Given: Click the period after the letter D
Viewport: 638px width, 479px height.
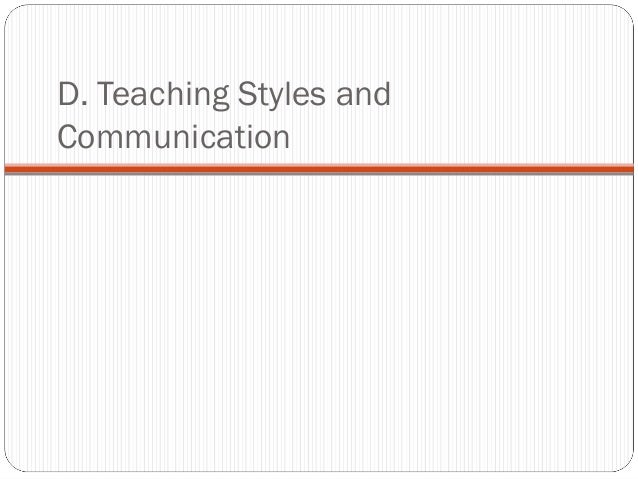Looking at the screenshot, I should [84, 104].
